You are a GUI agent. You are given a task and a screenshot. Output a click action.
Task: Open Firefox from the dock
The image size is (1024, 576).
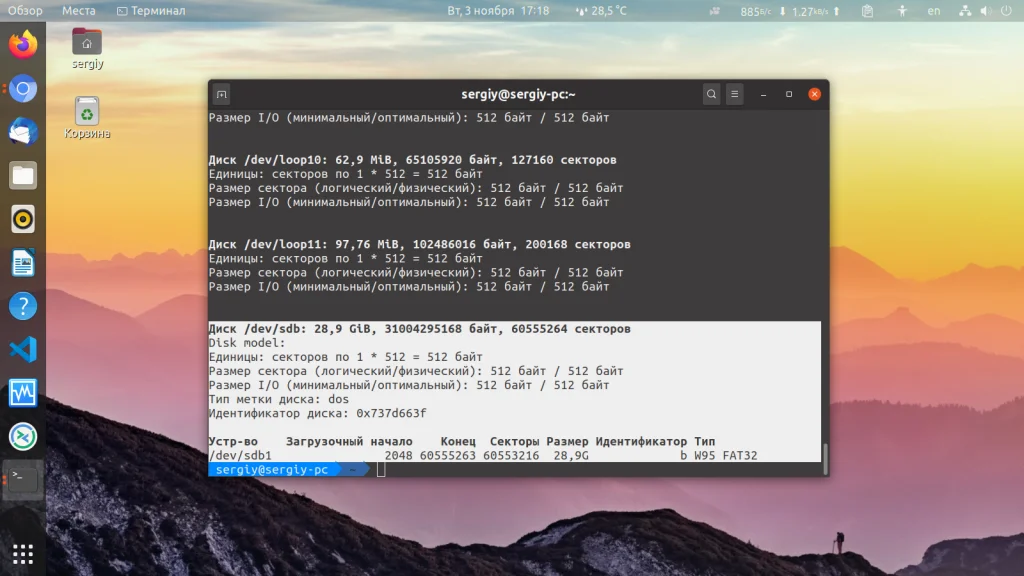pos(23,44)
